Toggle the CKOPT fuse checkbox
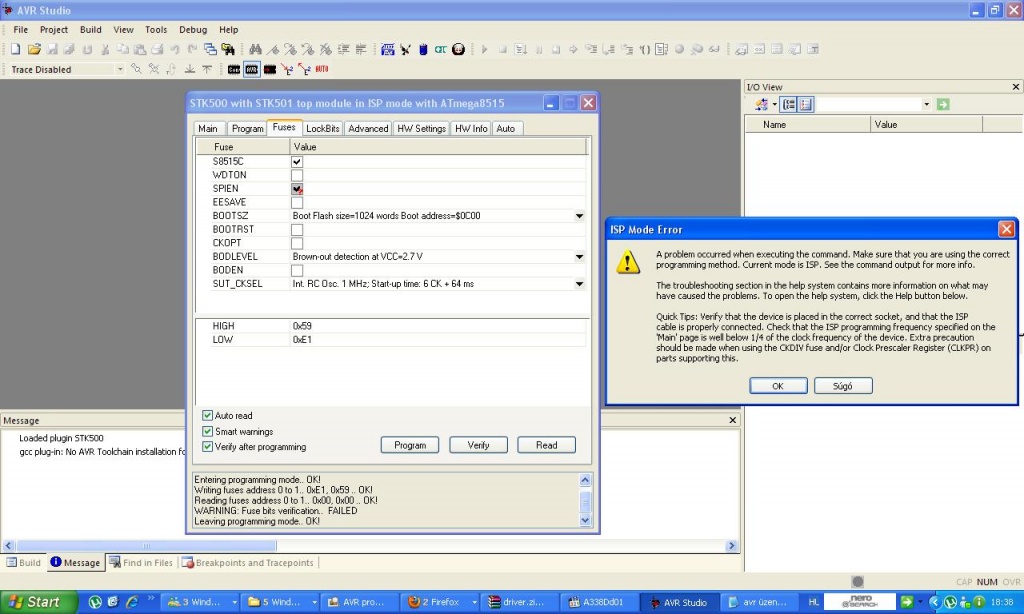The image size is (1024, 614). click(297, 244)
